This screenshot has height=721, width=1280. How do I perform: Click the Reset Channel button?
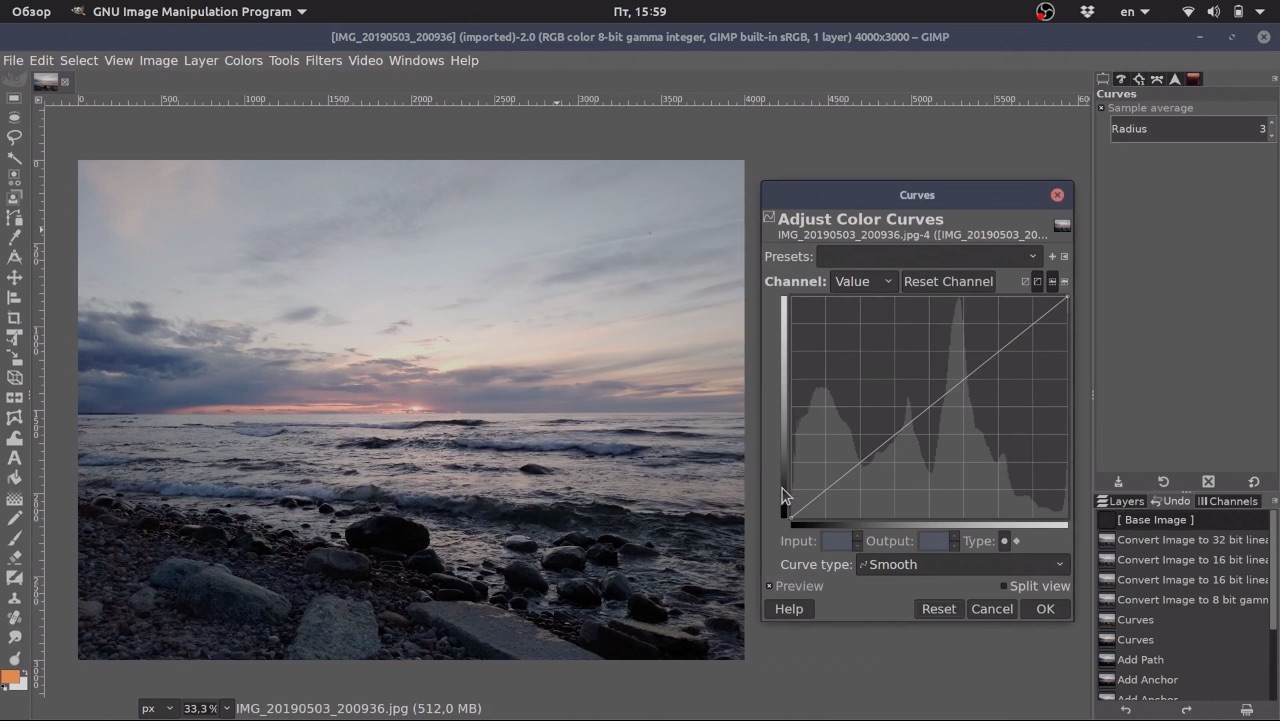pos(948,282)
